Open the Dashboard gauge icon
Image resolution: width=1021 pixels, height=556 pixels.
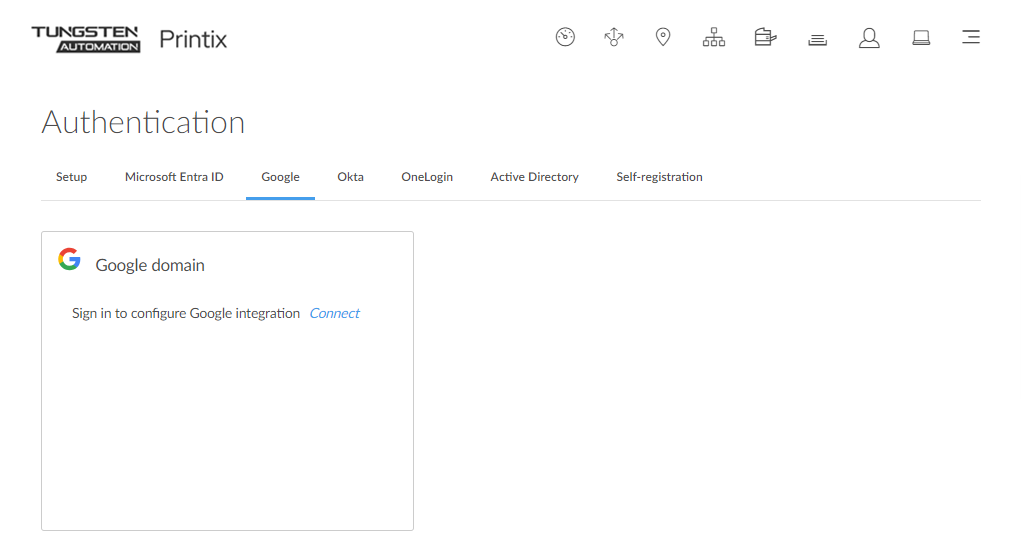pyautogui.click(x=565, y=38)
